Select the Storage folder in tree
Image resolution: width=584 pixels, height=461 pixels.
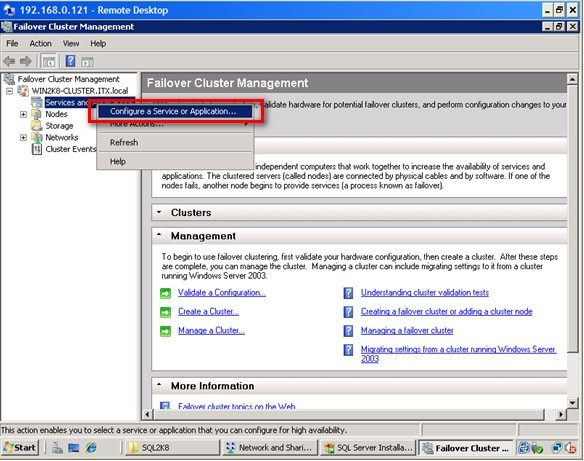tap(59, 126)
